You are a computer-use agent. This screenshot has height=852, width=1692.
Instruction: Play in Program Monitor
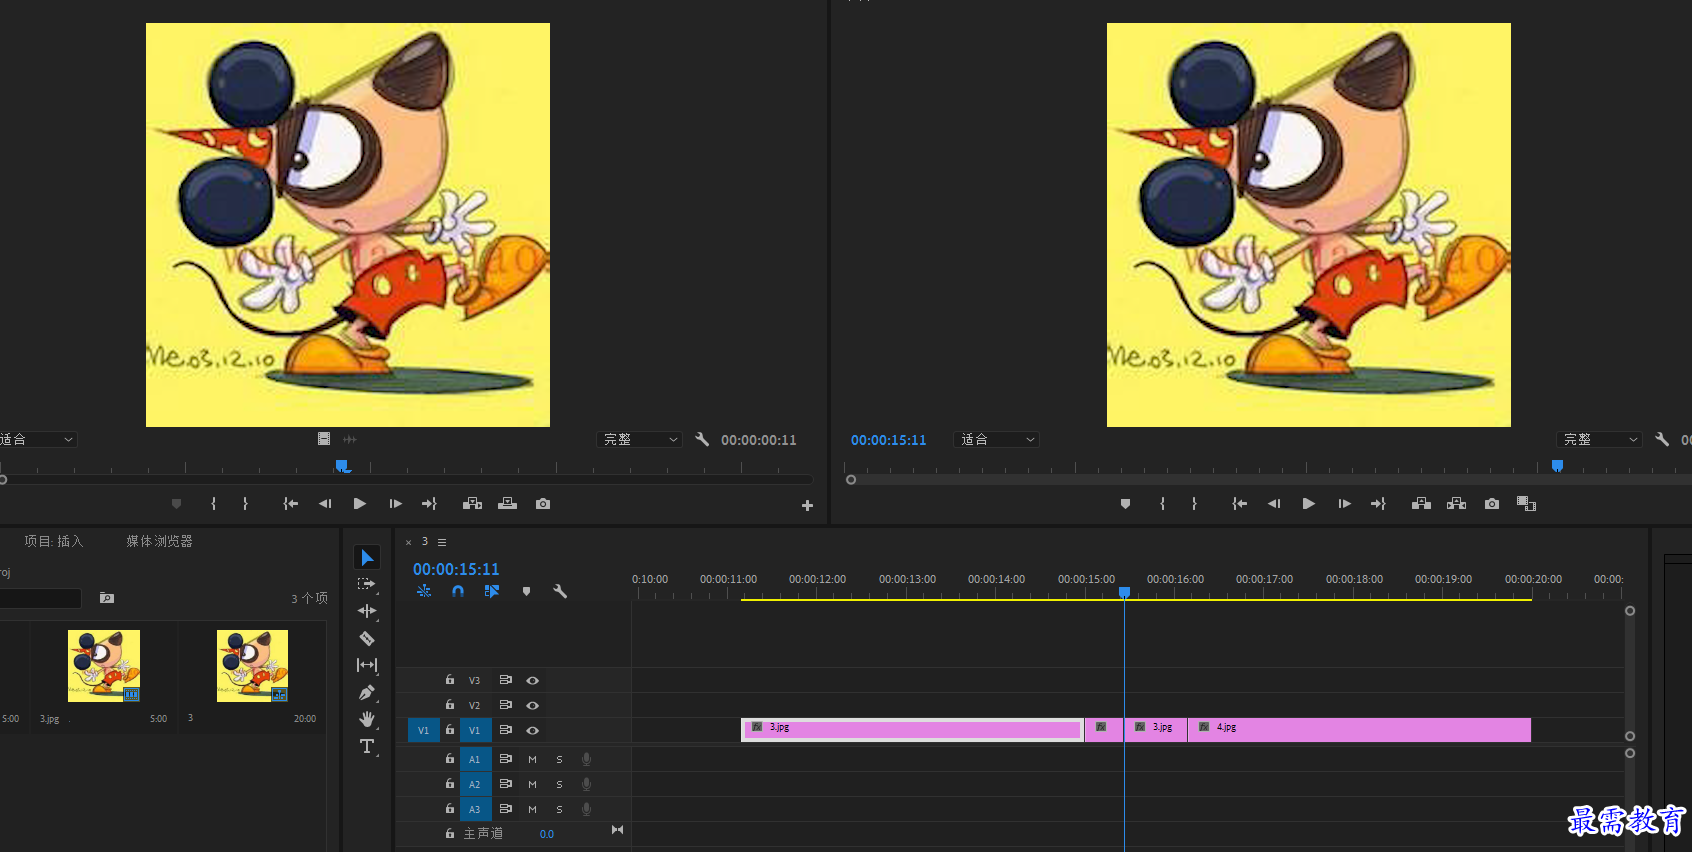(x=1309, y=504)
